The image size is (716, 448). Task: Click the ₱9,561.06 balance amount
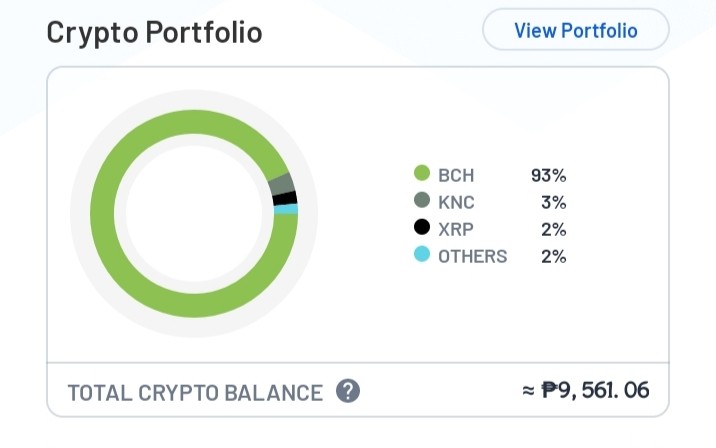click(595, 390)
